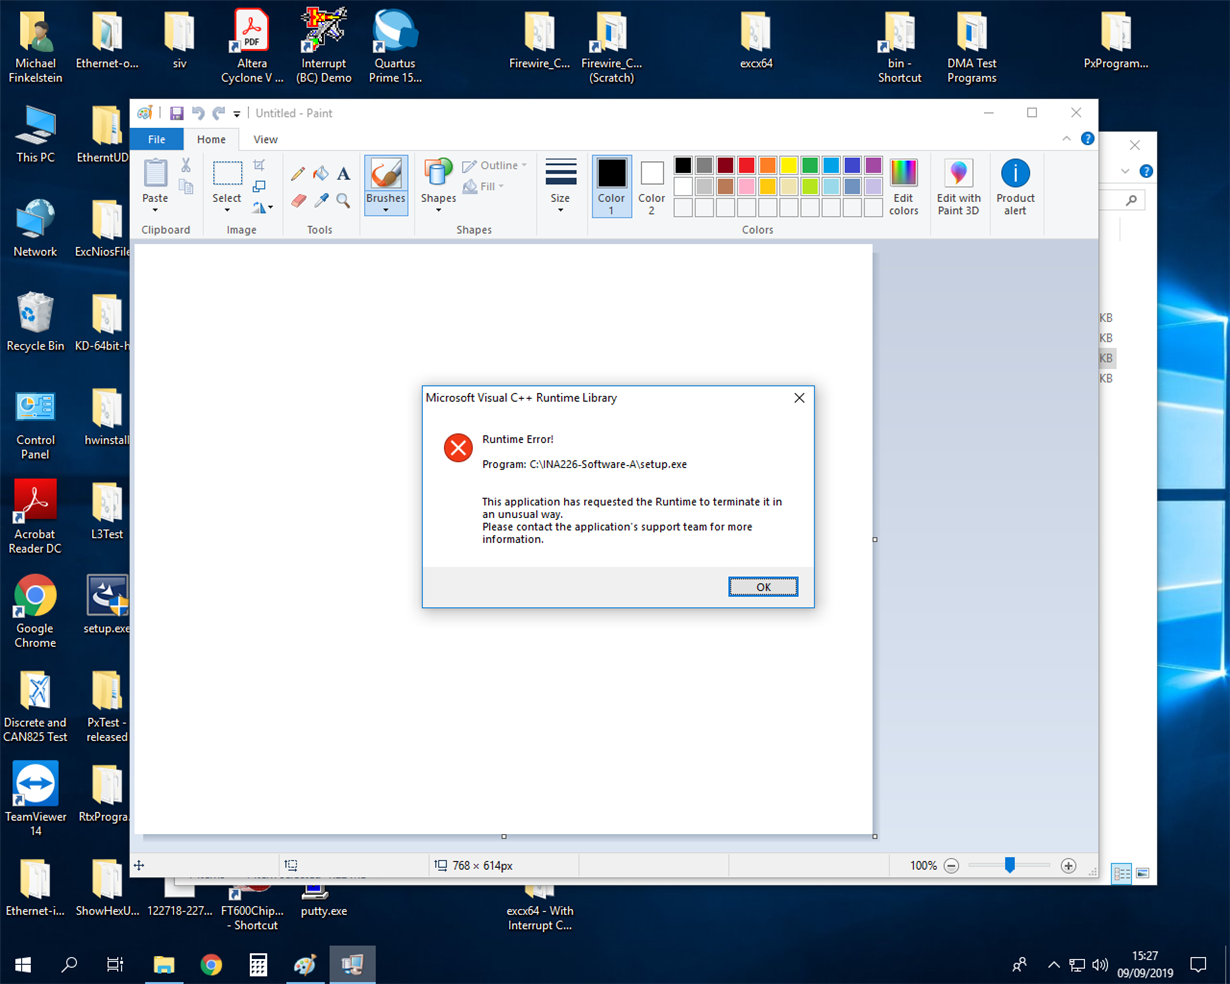Select Color 2 background box
The height and width of the screenshot is (984, 1230).
(x=652, y=186)
